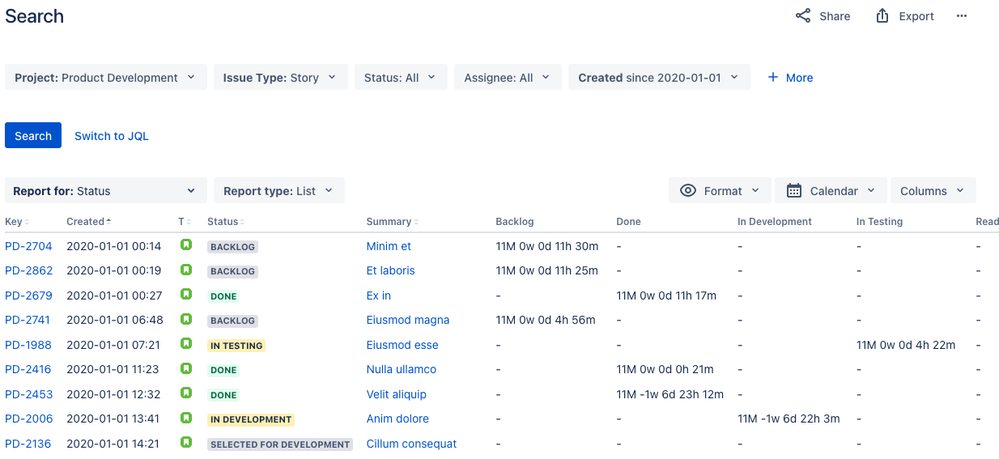
Task: Click the 11M 0w 0d 11h 30m cell
Action: [547, 245]
